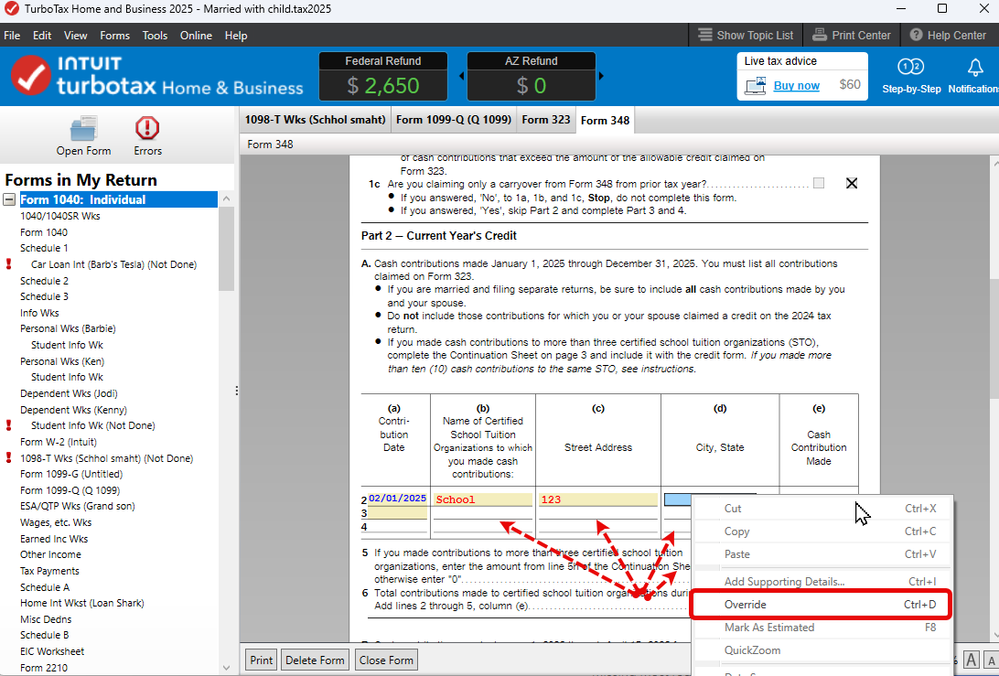Viewport: 999px width, 676px height.
Task: Open Form 2210 in forms list
Action: pos(44,668)
